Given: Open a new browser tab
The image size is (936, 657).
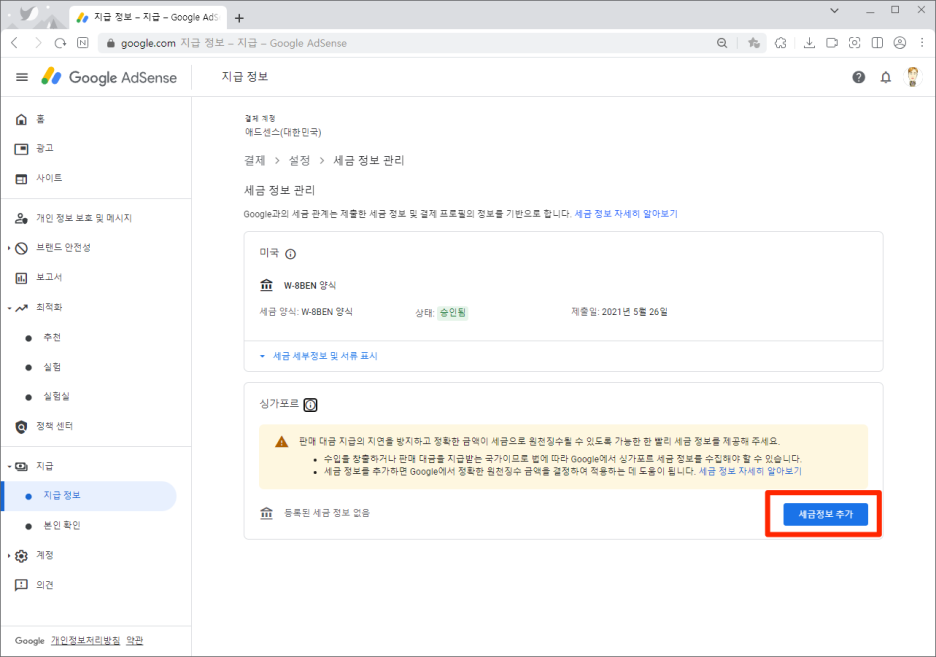Looking at the screenshot, I should tap(239, 18).
